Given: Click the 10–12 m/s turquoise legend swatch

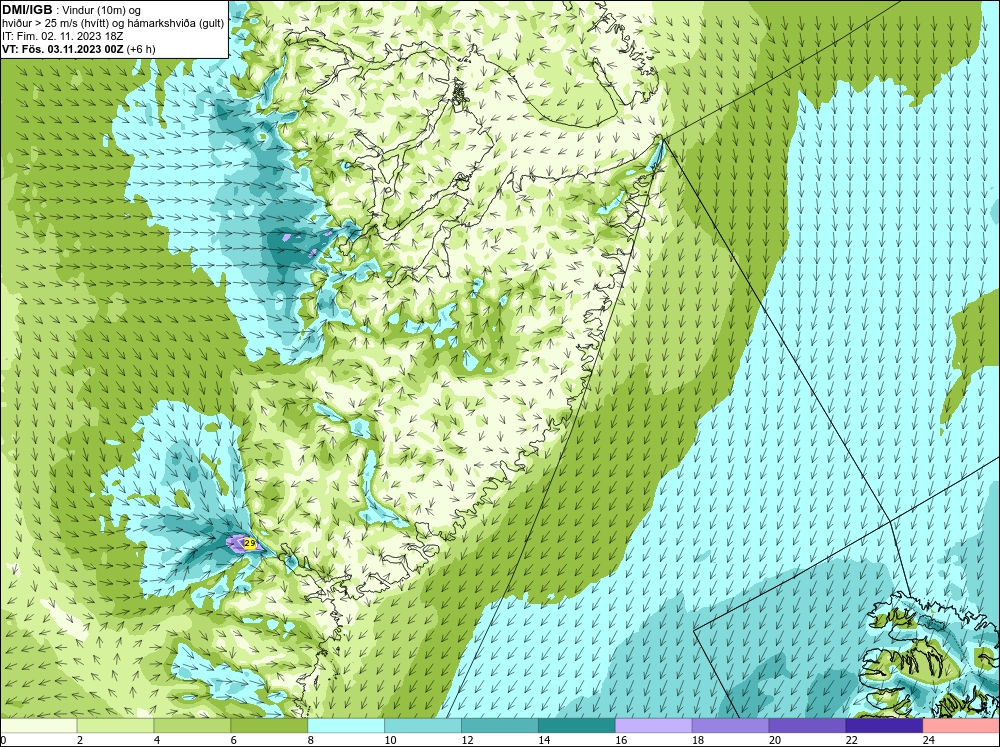Looking at the screenshot, I should tap(423, 727).
